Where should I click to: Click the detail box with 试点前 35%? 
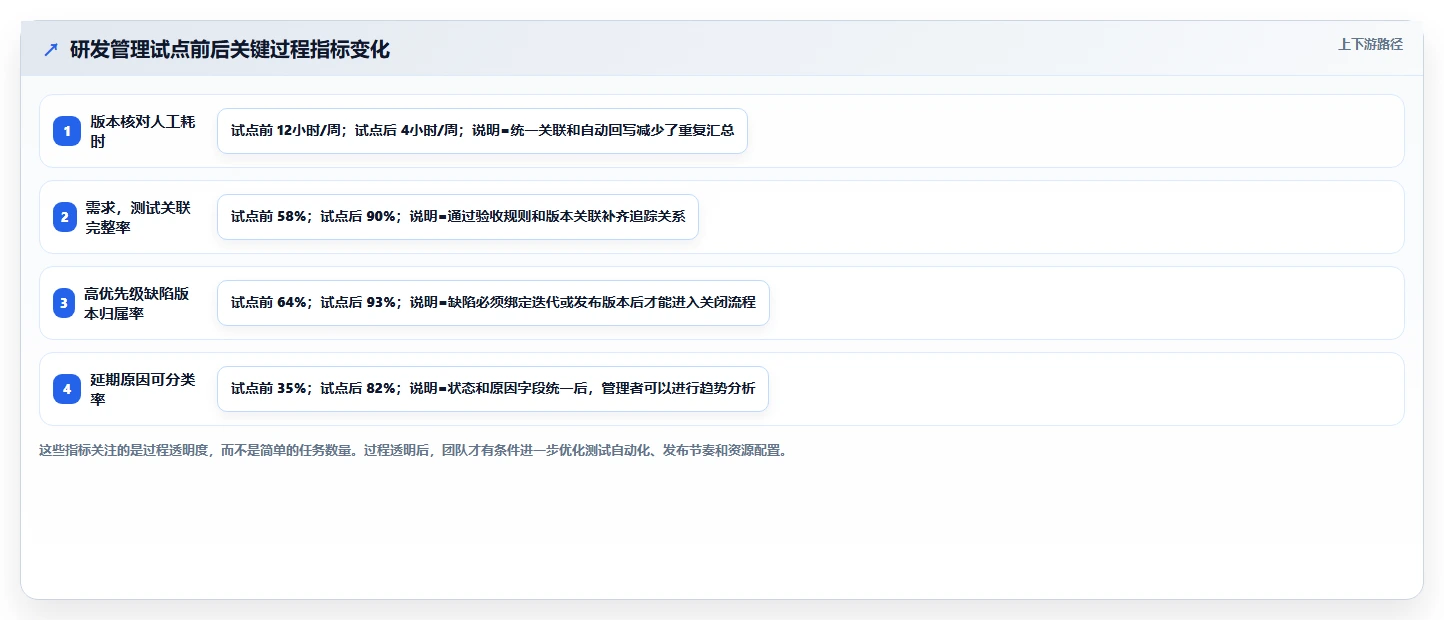(493, 389)
